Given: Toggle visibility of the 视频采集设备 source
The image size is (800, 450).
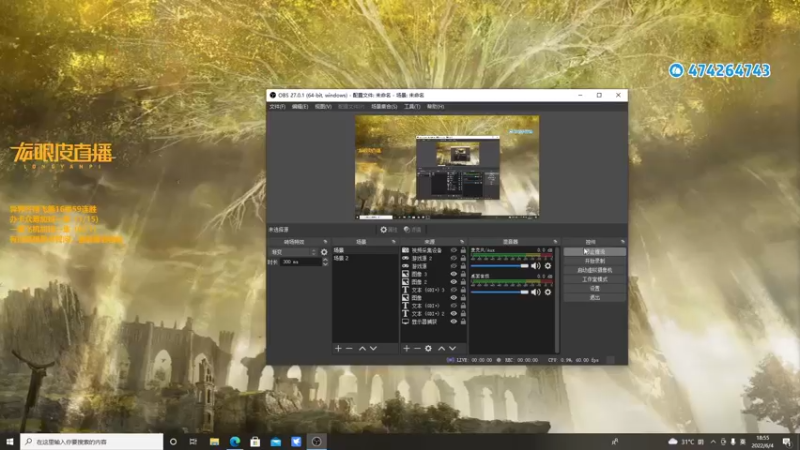Looking at the screenshot, I should tap(454, 251).
